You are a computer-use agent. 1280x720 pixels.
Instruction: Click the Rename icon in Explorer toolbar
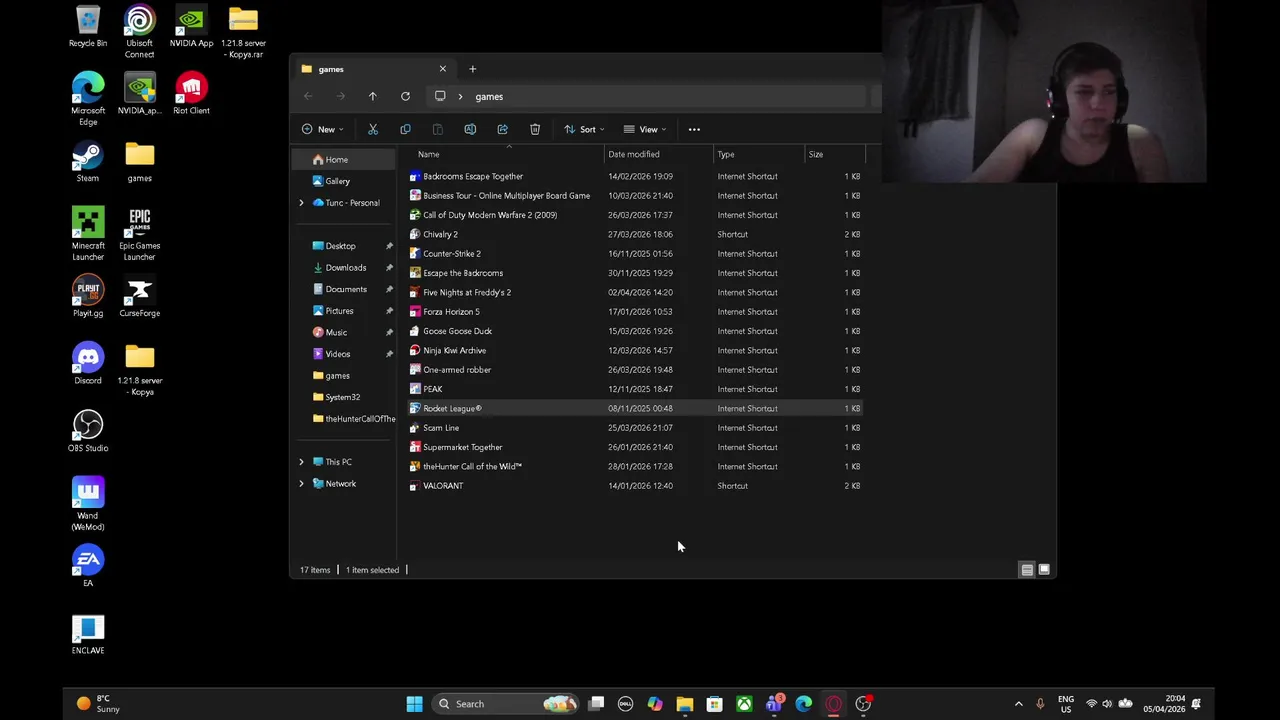(470, 129)
